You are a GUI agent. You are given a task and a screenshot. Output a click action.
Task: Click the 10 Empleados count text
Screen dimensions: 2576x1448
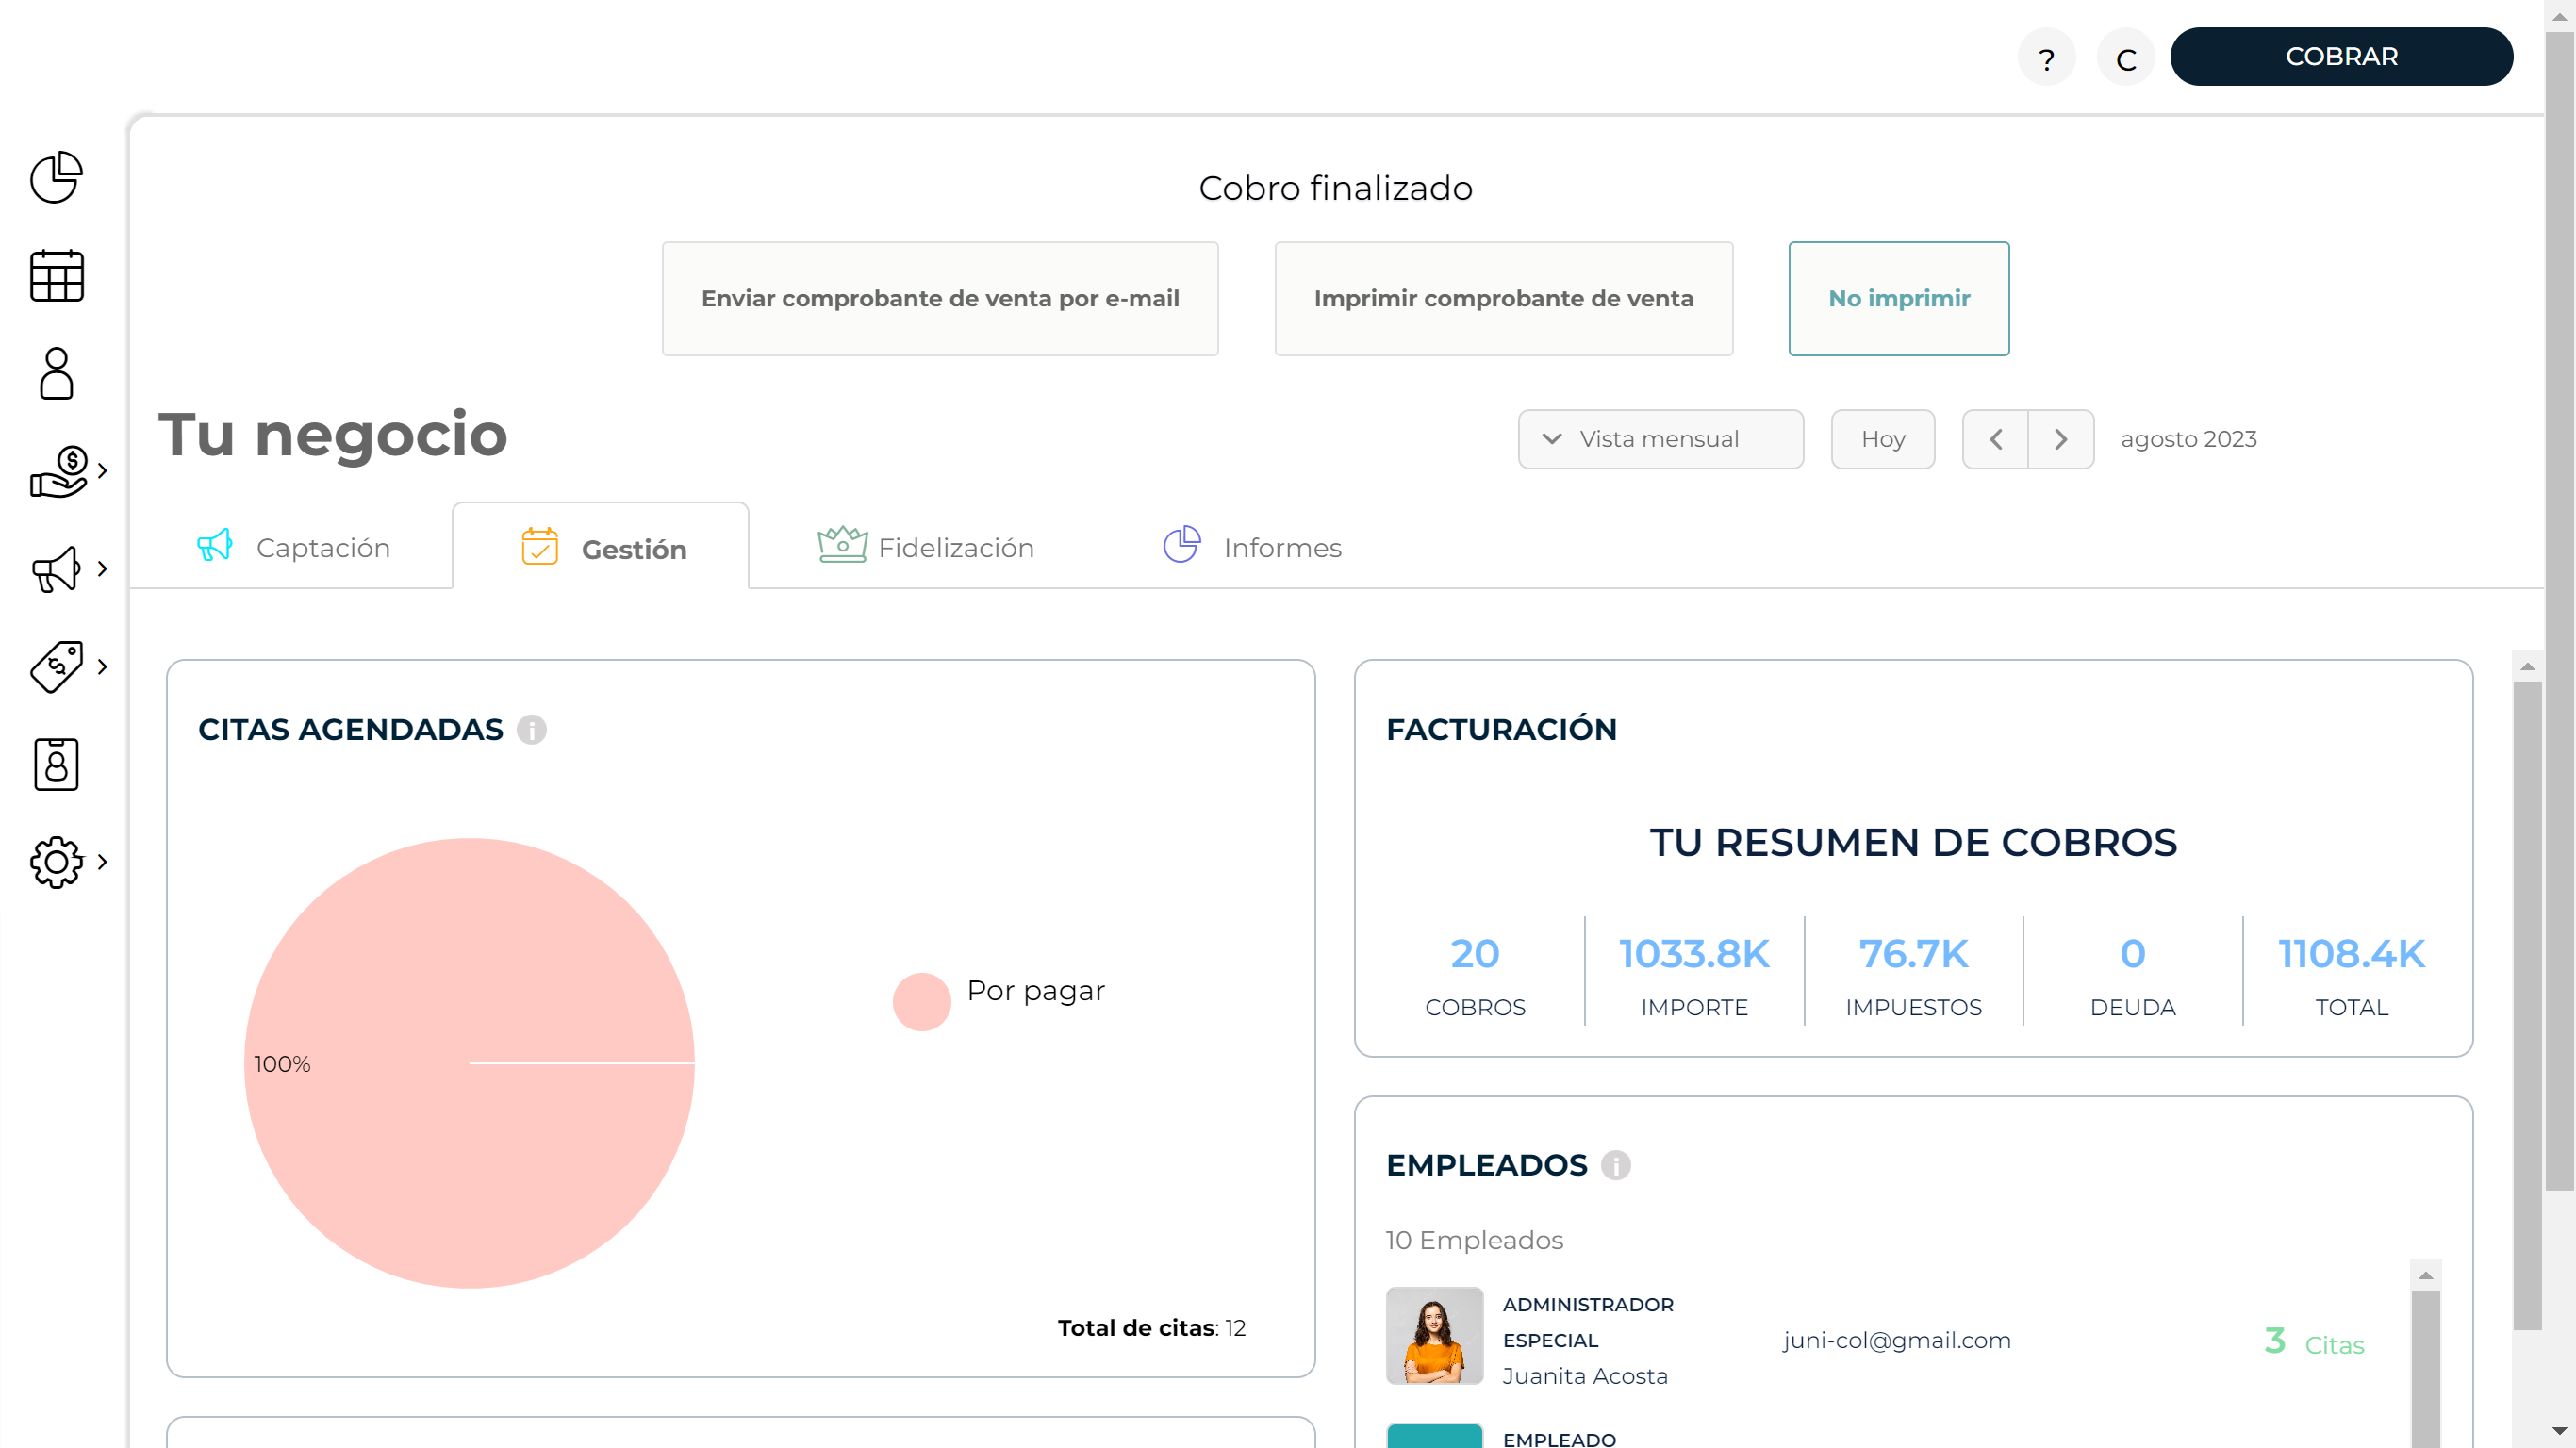pos(1474,1240)
